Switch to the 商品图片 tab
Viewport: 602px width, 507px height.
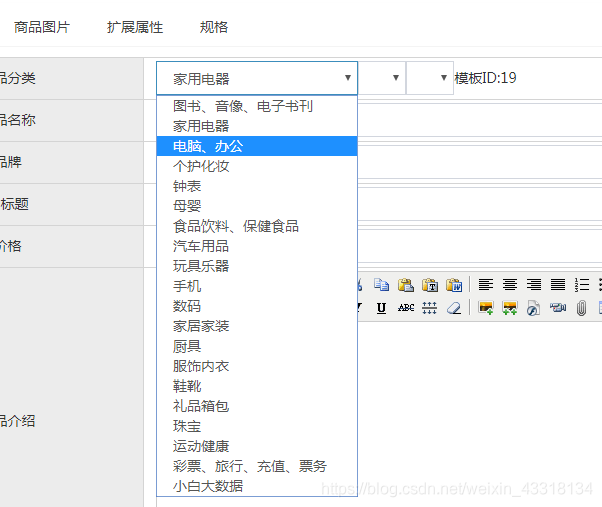[42, 27]
